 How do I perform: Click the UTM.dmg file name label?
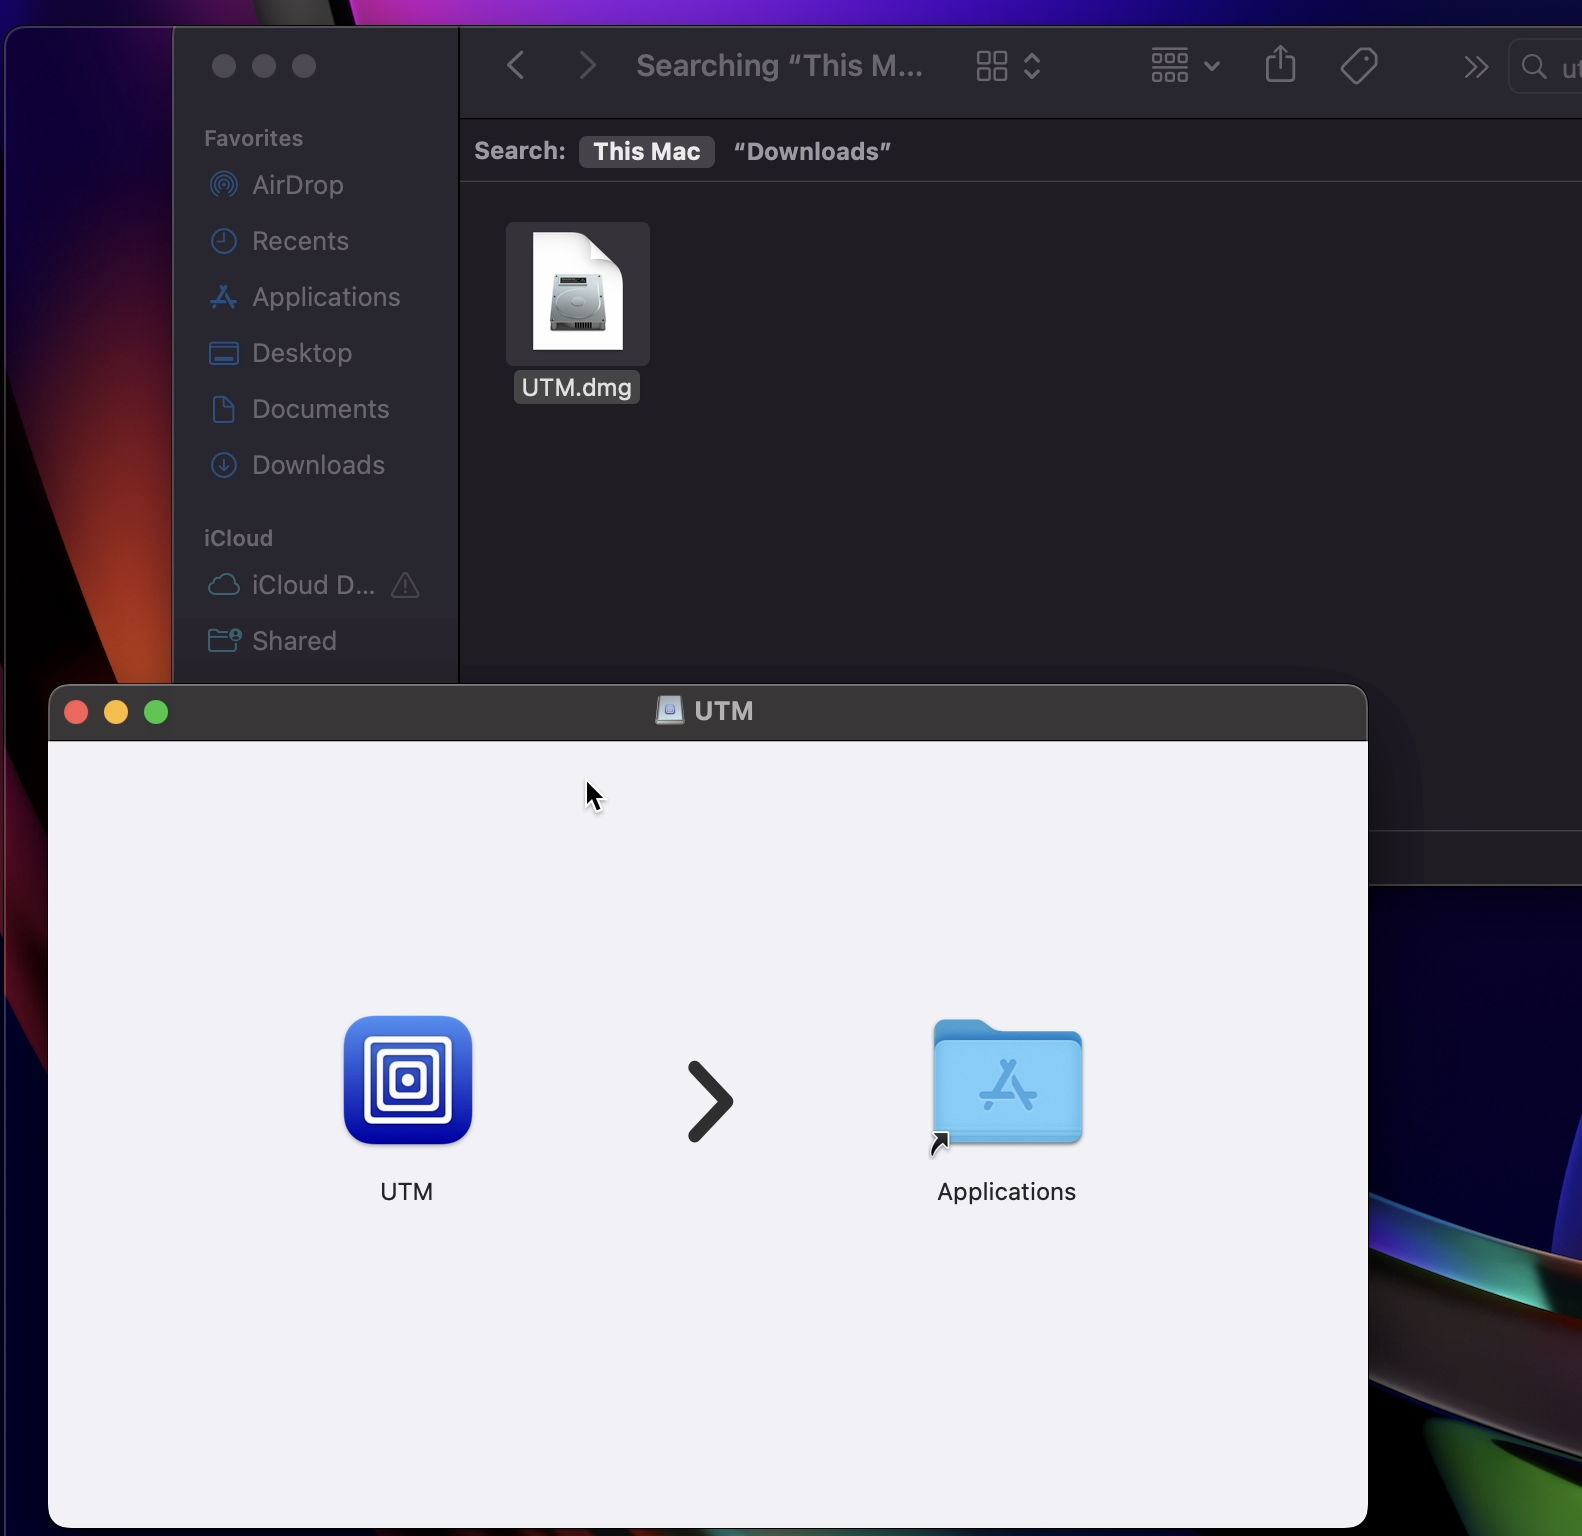click(577, 387)
